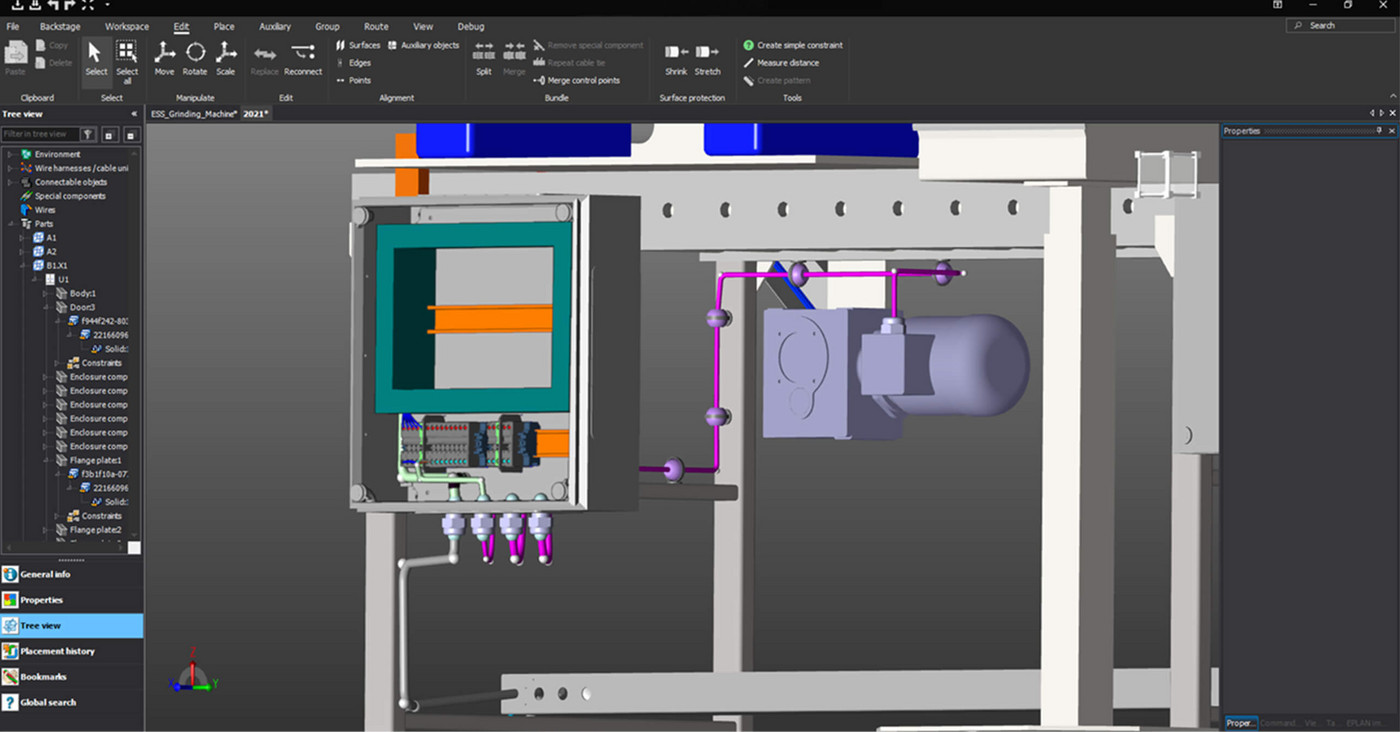Switch to the Place ribbon tab
Image resolution: width=1400 pixels, height=732 pixels.
pos(224,26)
